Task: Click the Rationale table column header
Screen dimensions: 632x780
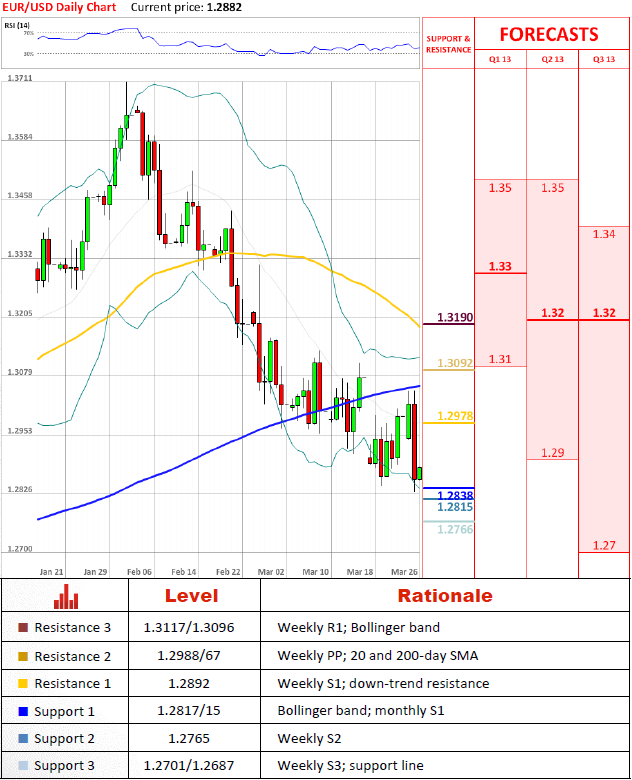Action: [445, 595]
